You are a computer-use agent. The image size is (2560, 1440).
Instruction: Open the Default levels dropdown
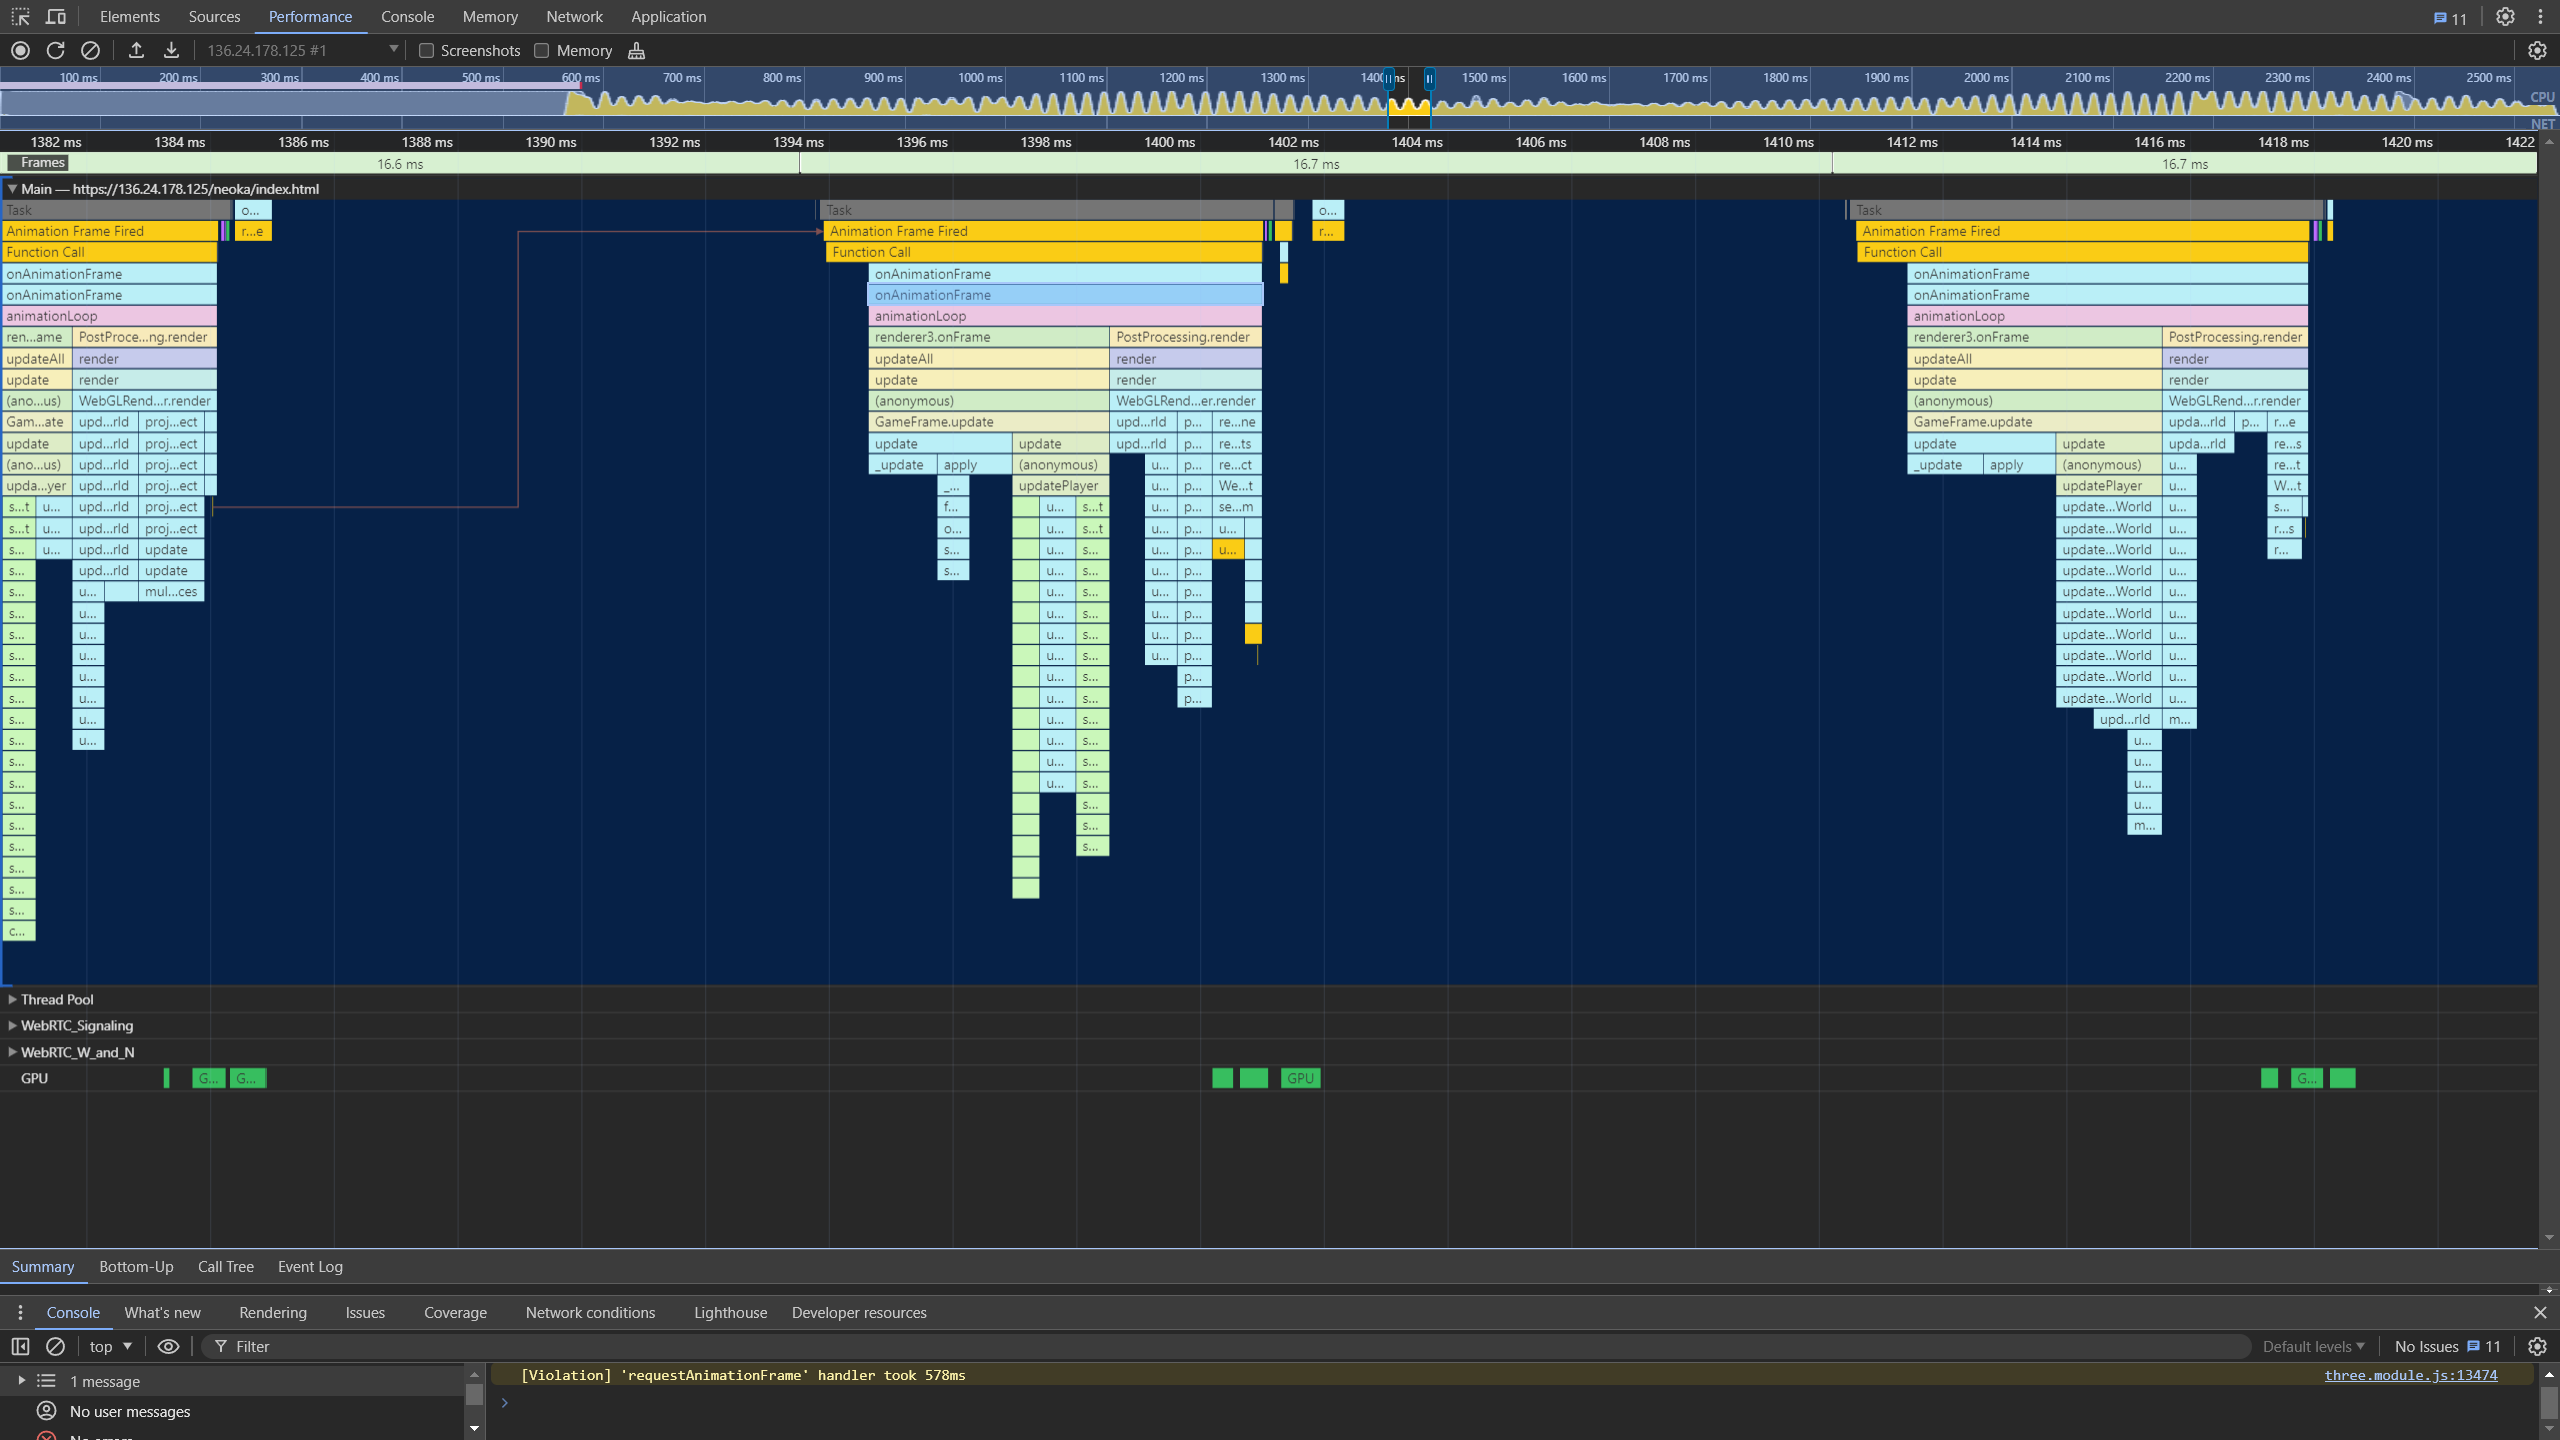[2313, 1346]
